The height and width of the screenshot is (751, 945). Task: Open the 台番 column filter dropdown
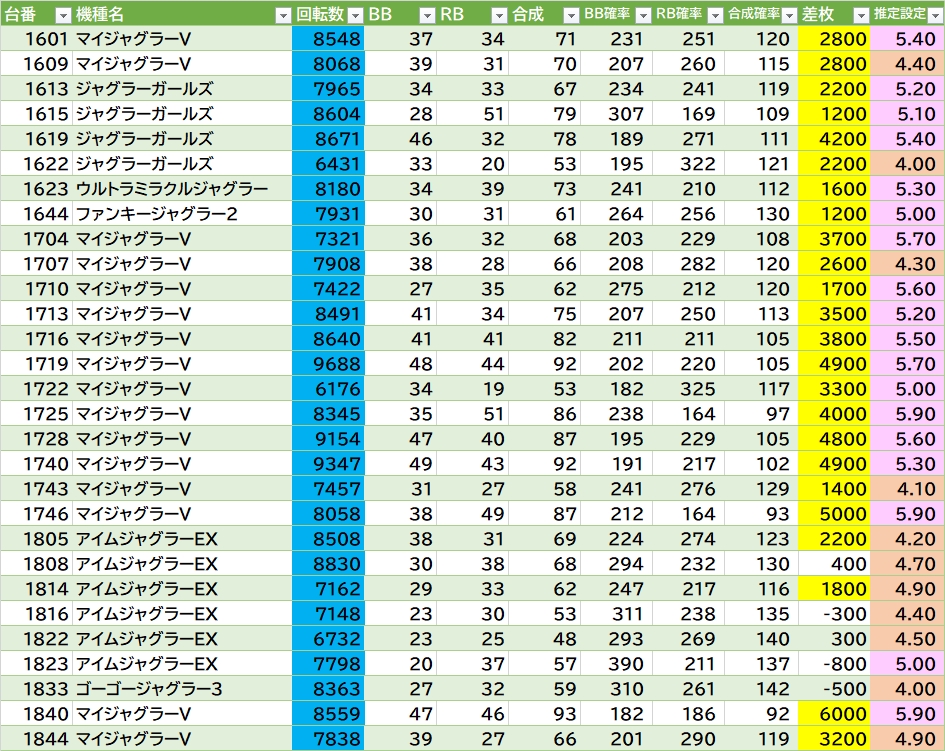[63, 16]
